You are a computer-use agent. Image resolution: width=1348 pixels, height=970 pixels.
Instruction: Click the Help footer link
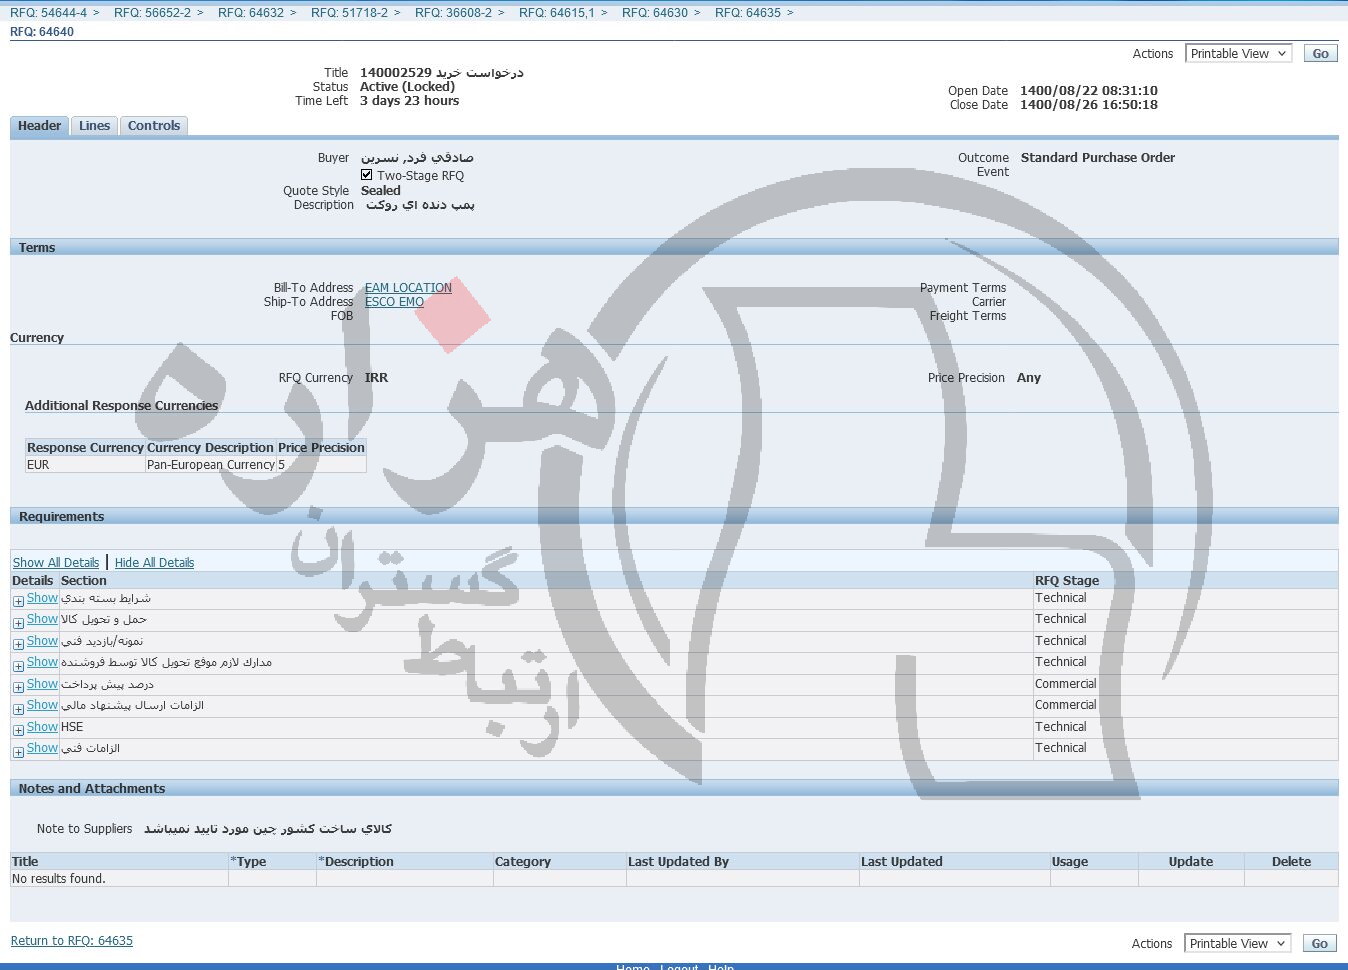(721, 967)
